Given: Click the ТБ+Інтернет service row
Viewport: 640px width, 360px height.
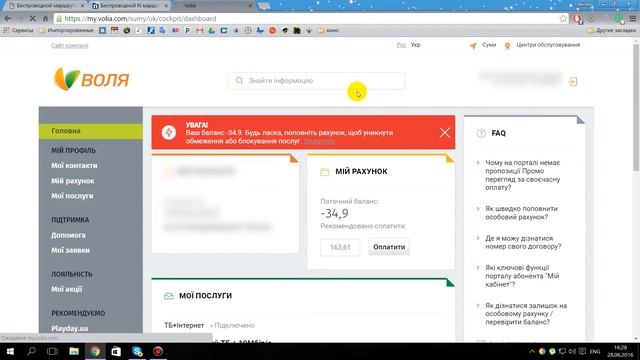Looking at the screenshot, I should point(209,325).
